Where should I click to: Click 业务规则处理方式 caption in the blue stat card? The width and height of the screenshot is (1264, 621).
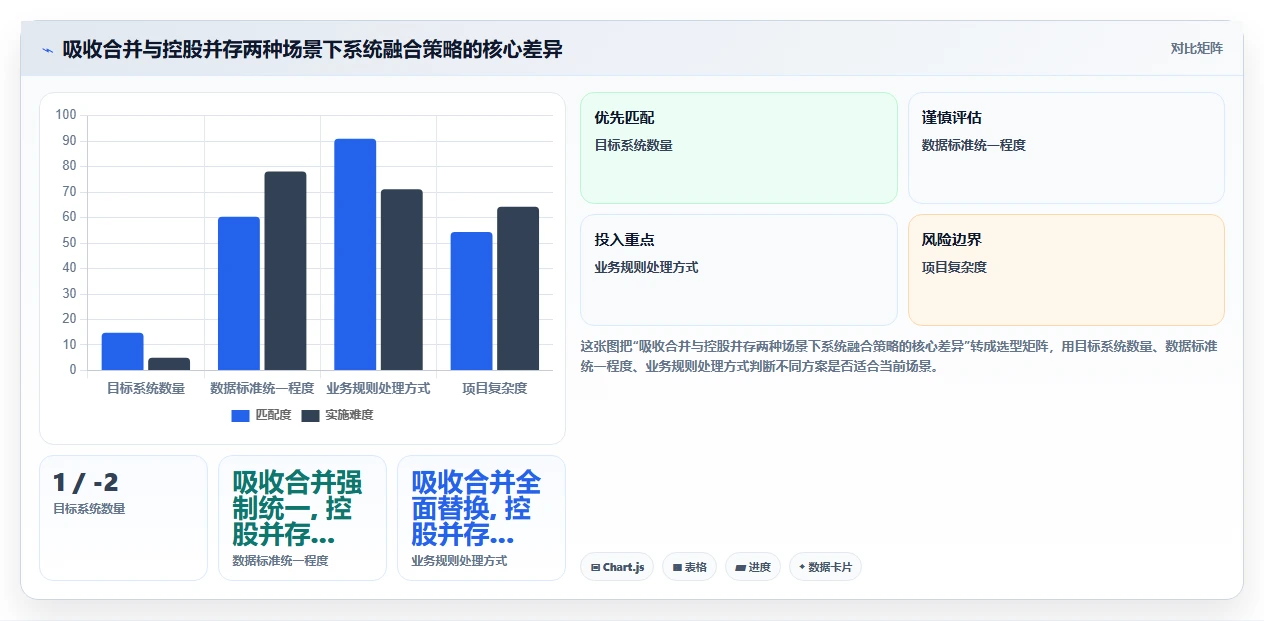click(459, 561)
